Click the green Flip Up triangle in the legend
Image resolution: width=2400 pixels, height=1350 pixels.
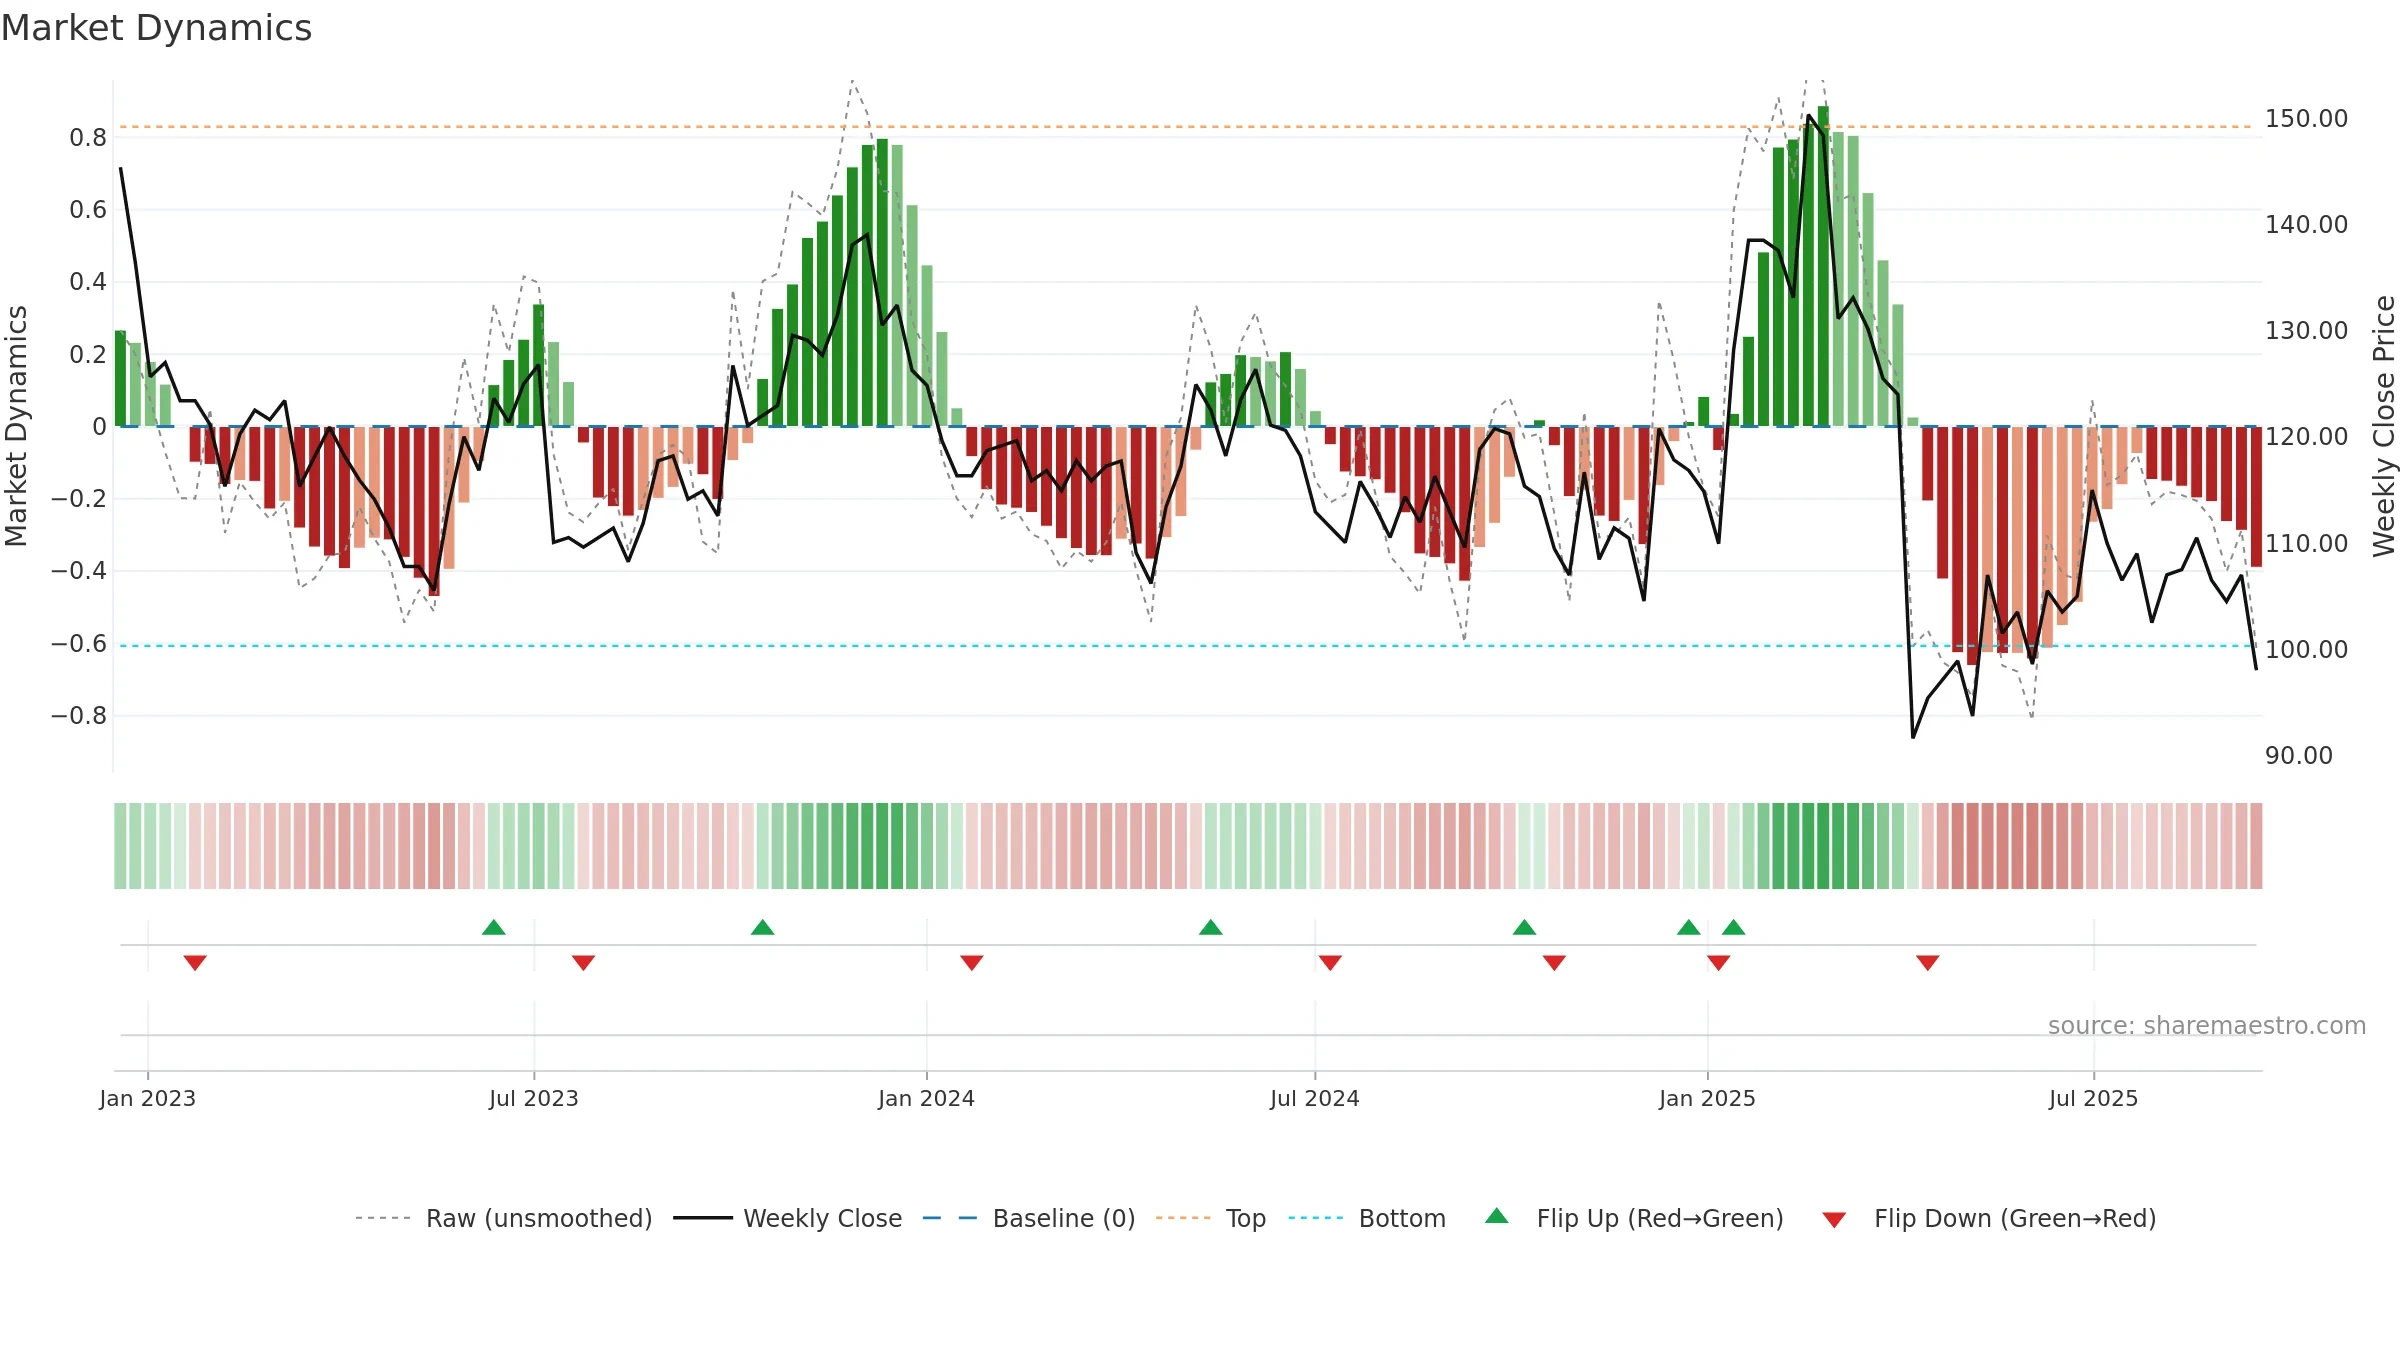1497,1216
